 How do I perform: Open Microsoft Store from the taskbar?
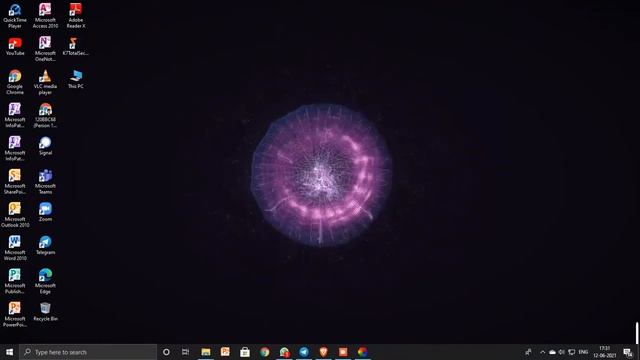coord(245,352)
